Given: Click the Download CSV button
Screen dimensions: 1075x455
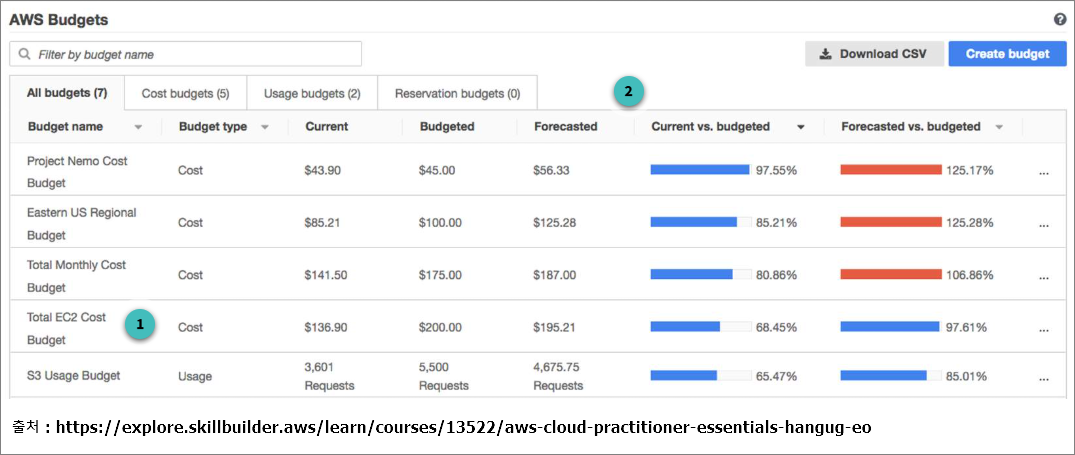Looking at the screenshot, I should tap(874, 53).
